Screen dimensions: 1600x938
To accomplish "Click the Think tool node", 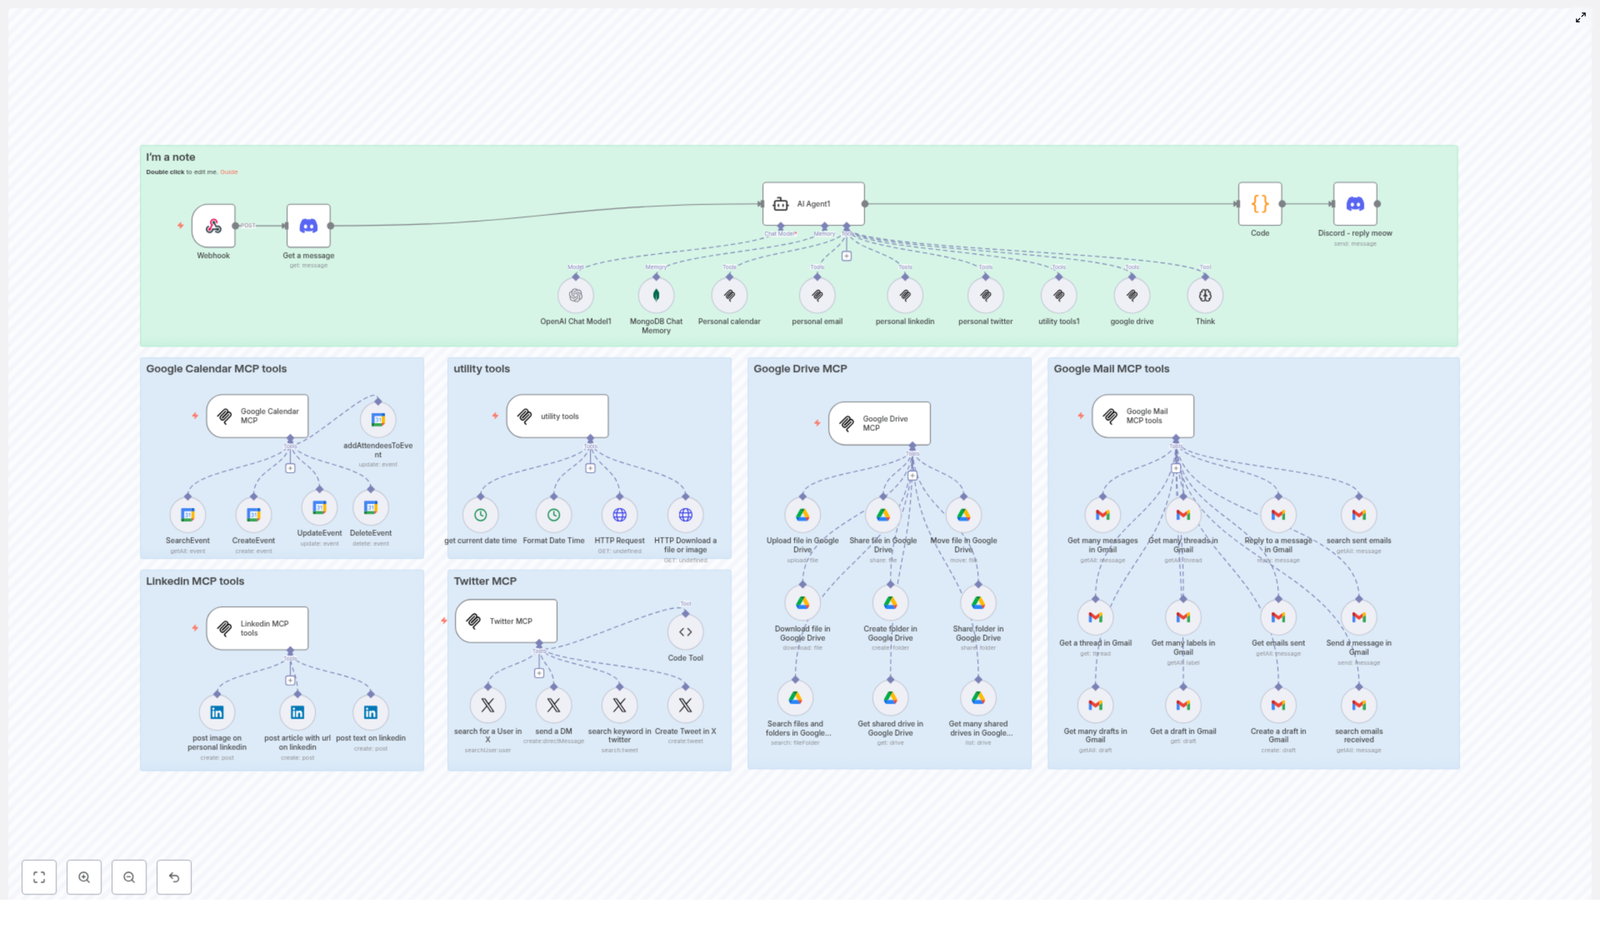I will [1204, 295].
